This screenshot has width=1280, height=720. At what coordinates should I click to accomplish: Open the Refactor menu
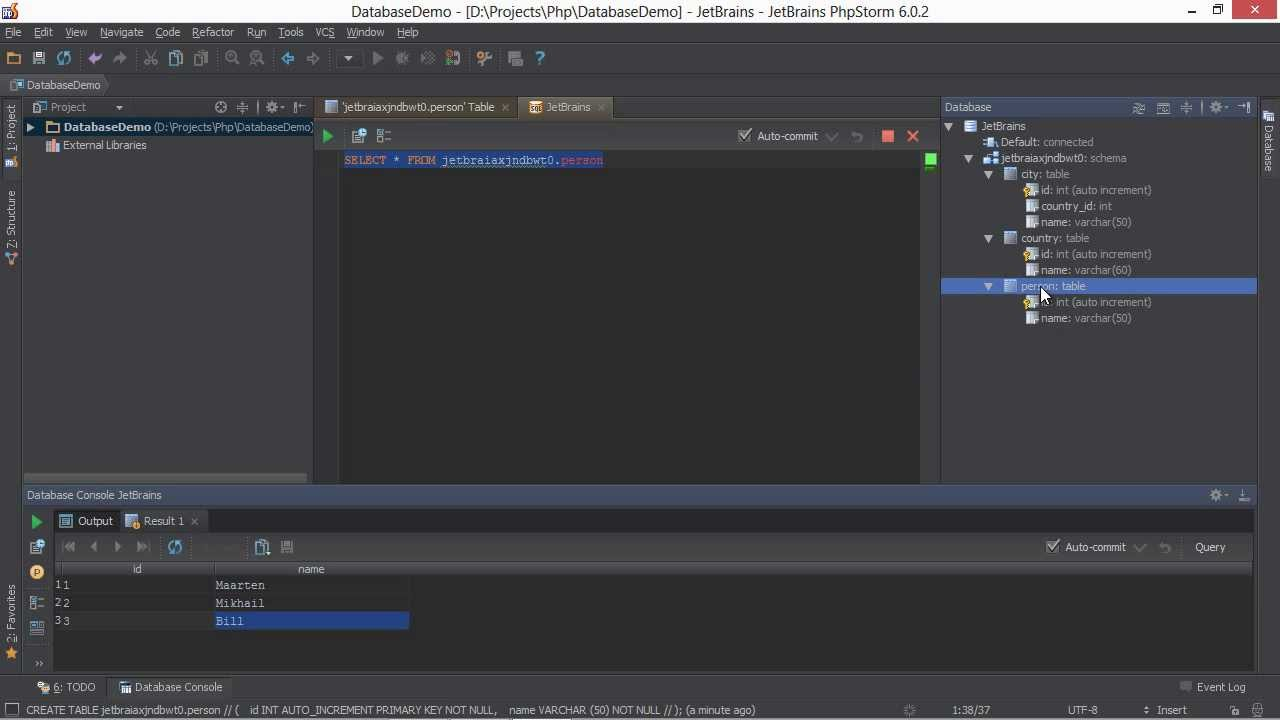(x=212, y=32)
